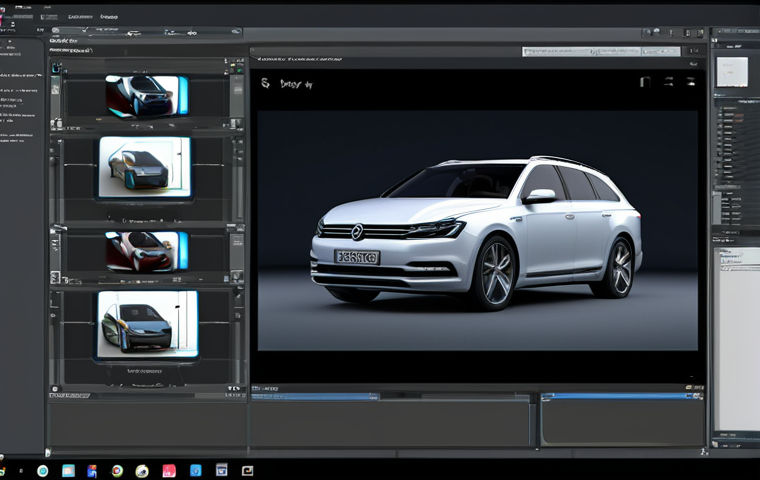This screenshot has height=480, width=760.
Task: Open the pink app icon on the taskbar
Action: pyautogui.click(x=169, y=471)
